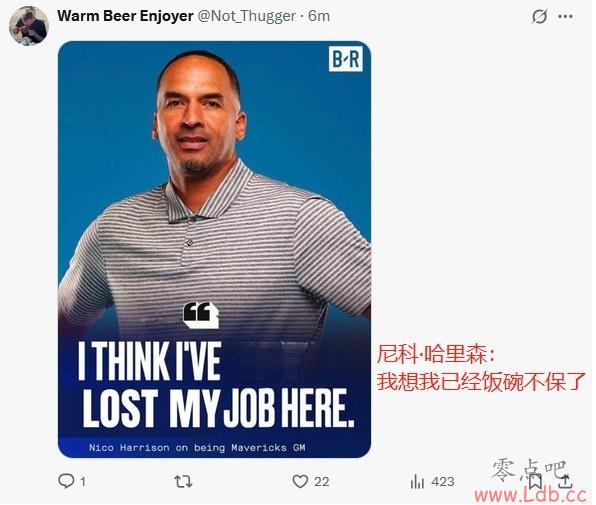Click the red 尼科·哈里森 text
This screenshot has width=596, height=505.
coord(436,354)
